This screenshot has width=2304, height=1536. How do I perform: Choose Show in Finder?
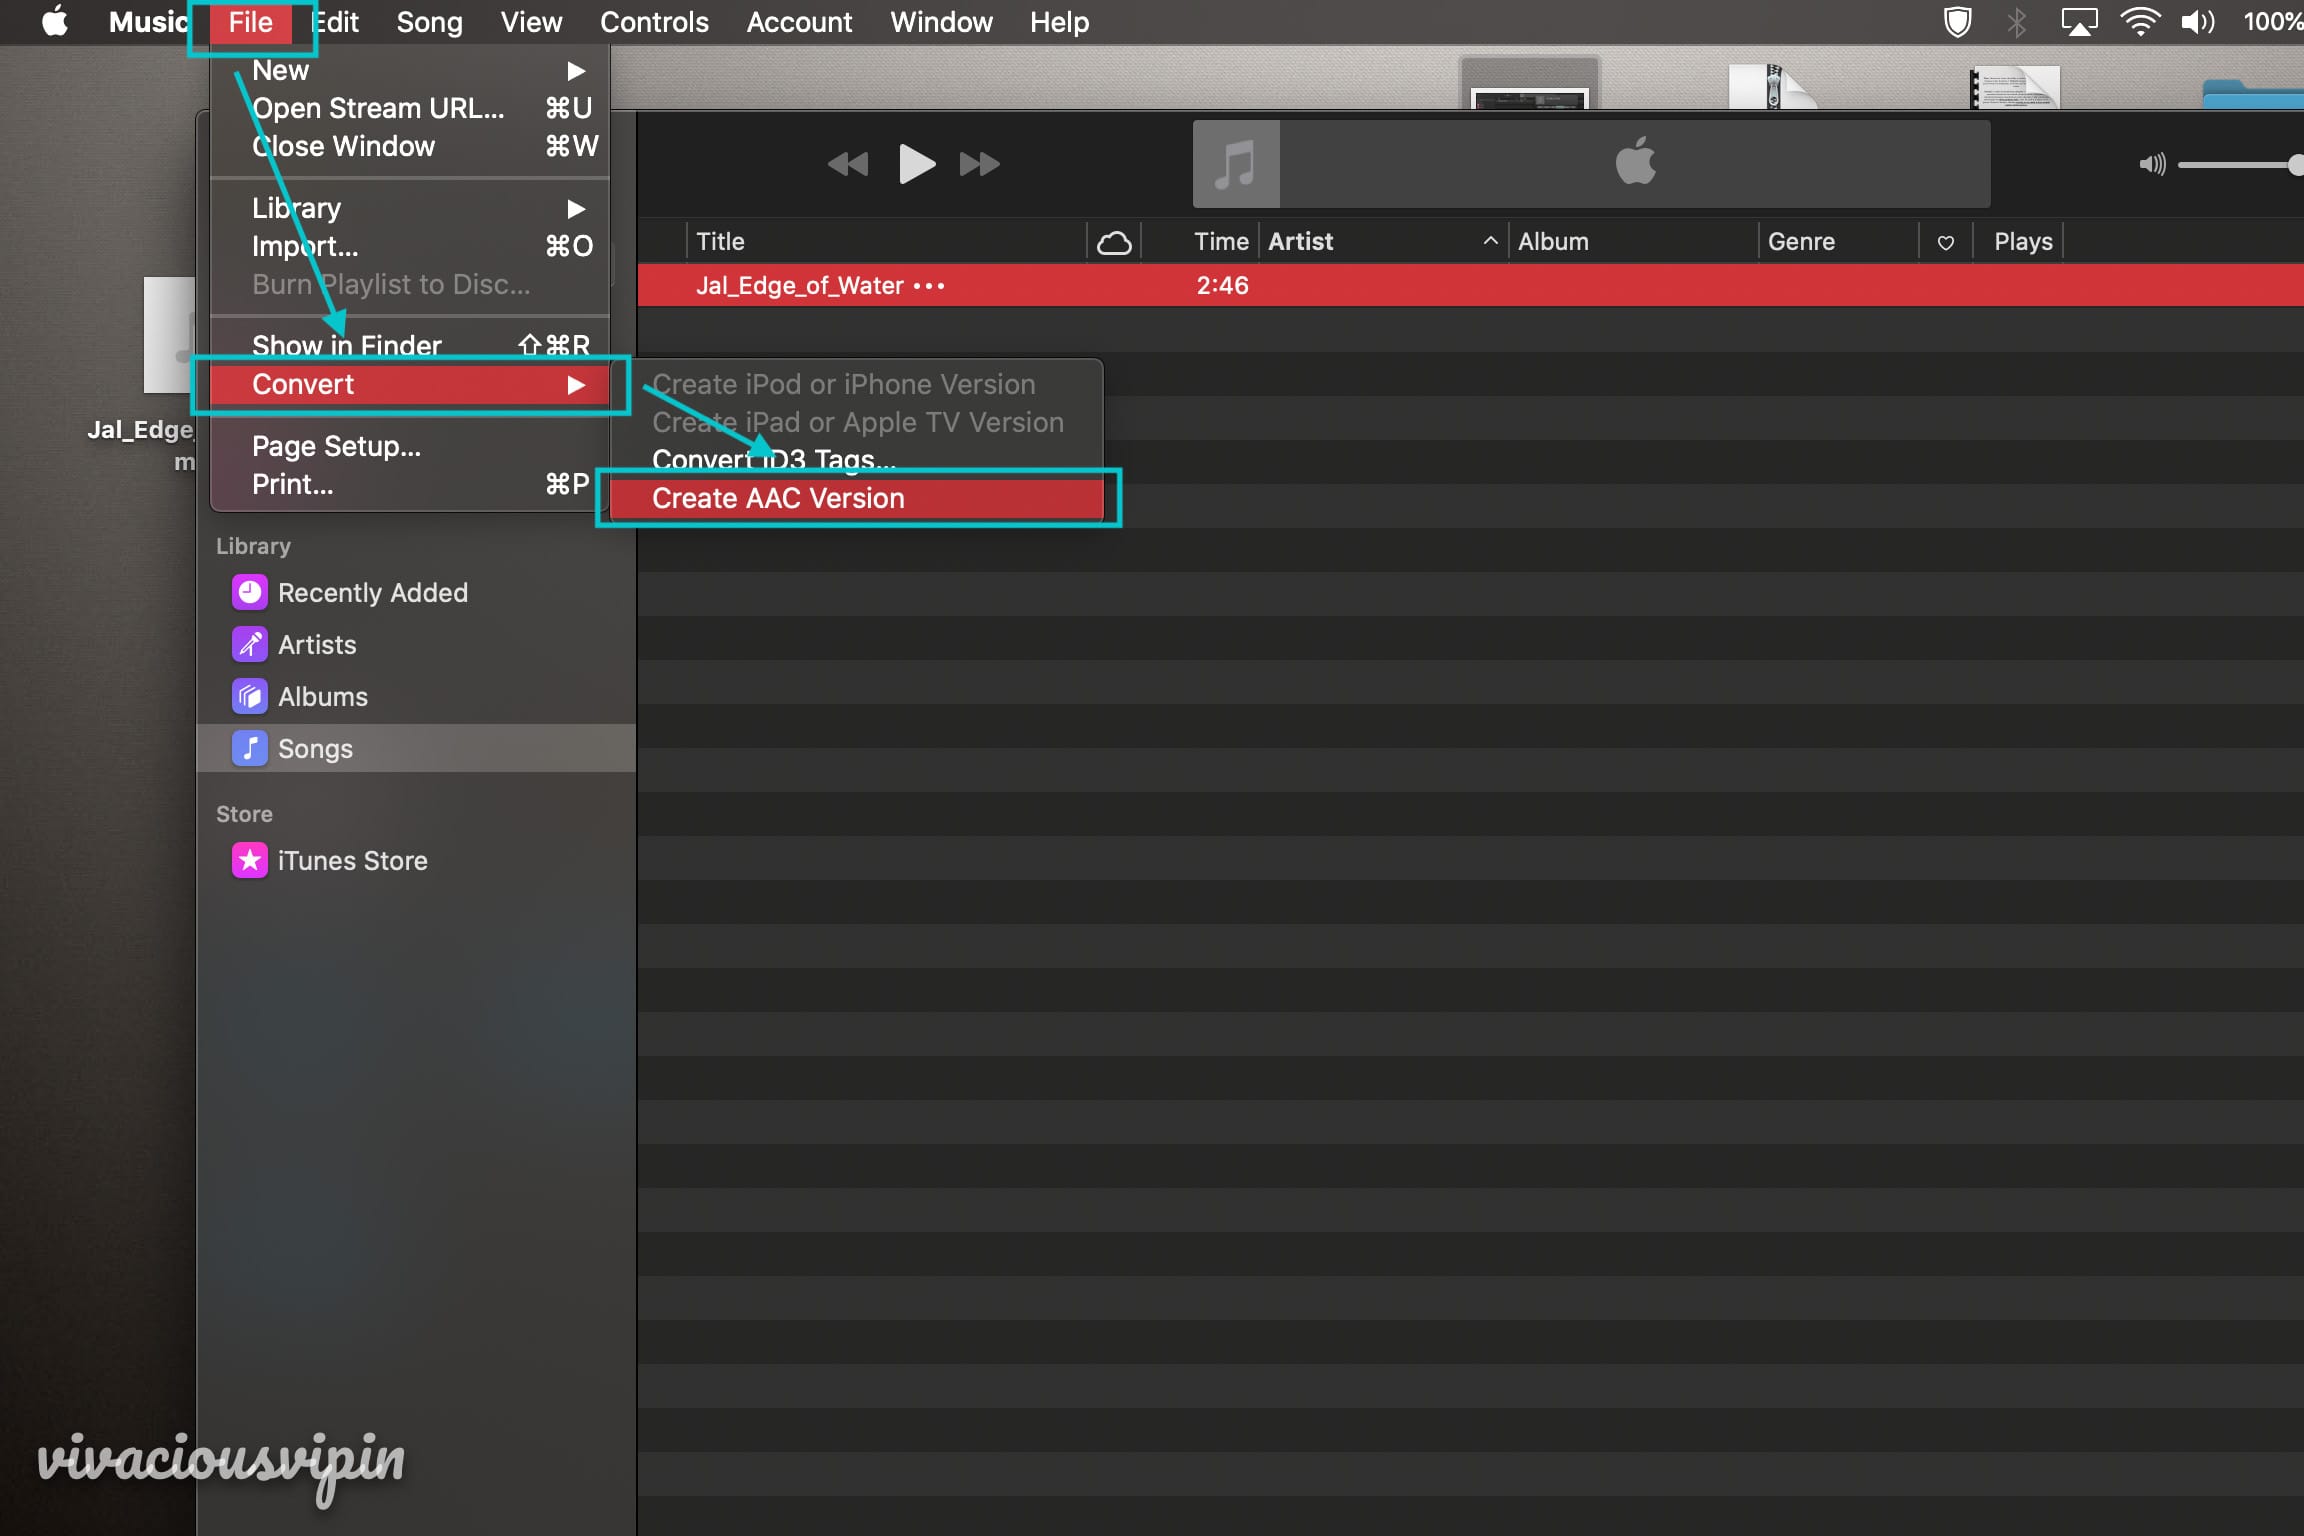tap(410, 345)
